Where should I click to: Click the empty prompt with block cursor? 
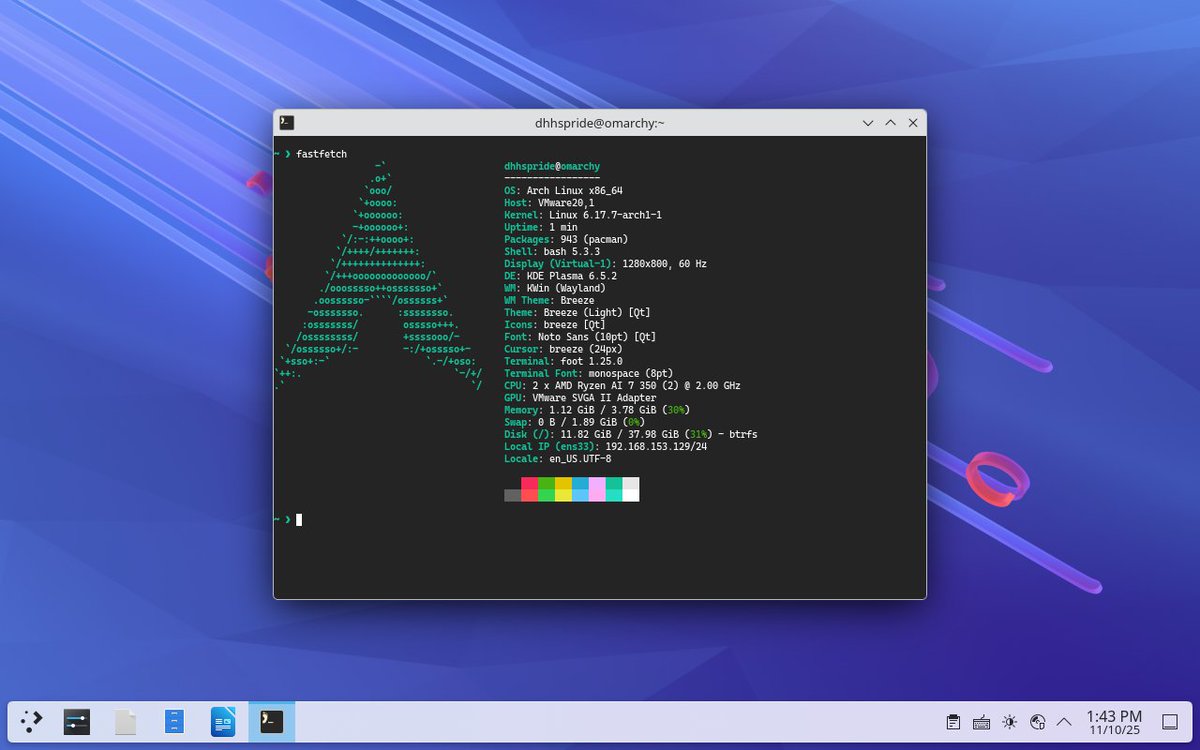(288, 519)
